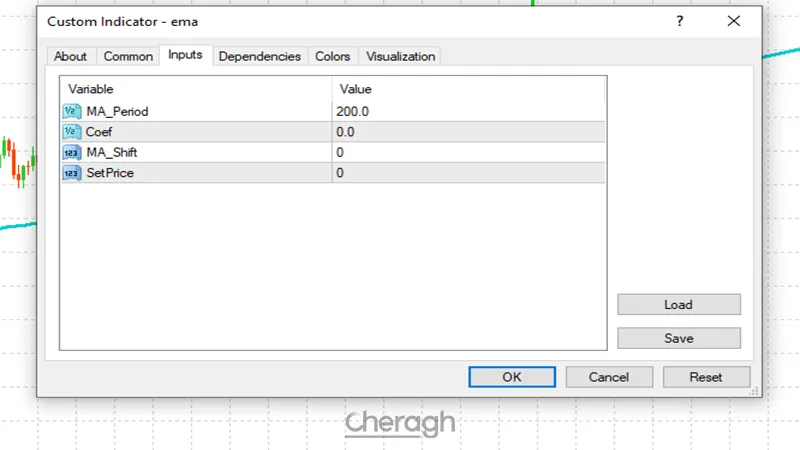Click the Coef variable type icon
The width and height of the screenshot is (800, 450).
click(71, 132)
